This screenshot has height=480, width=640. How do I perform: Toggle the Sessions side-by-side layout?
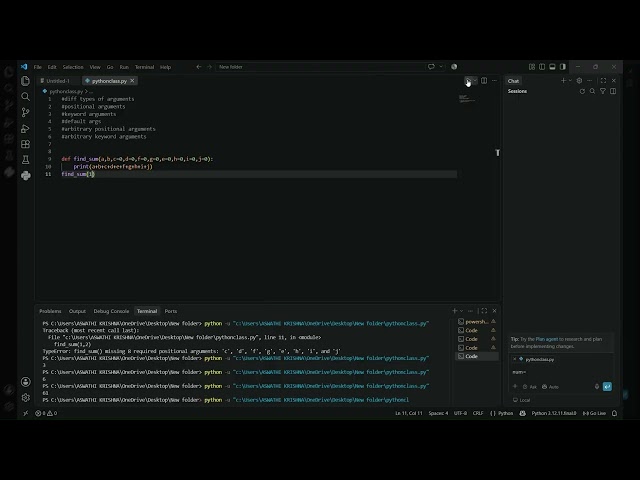click(613, 91)
